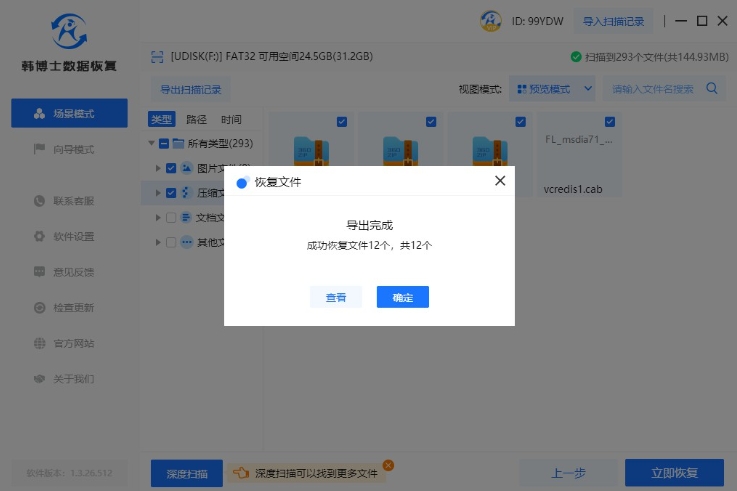The image size is (737, 491).
Task: Switch to the 路径 tab
Action: tap(196, 119)
